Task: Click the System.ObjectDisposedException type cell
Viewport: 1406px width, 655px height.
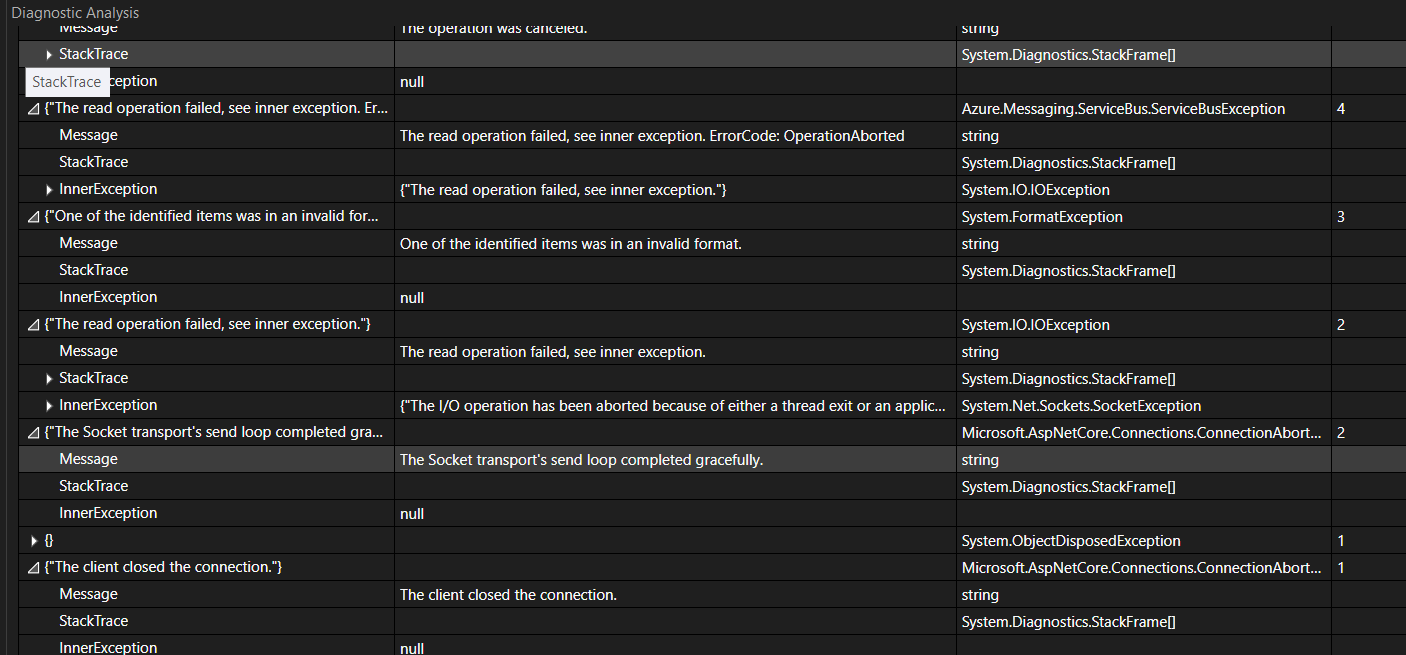Action: point(1071,541)
